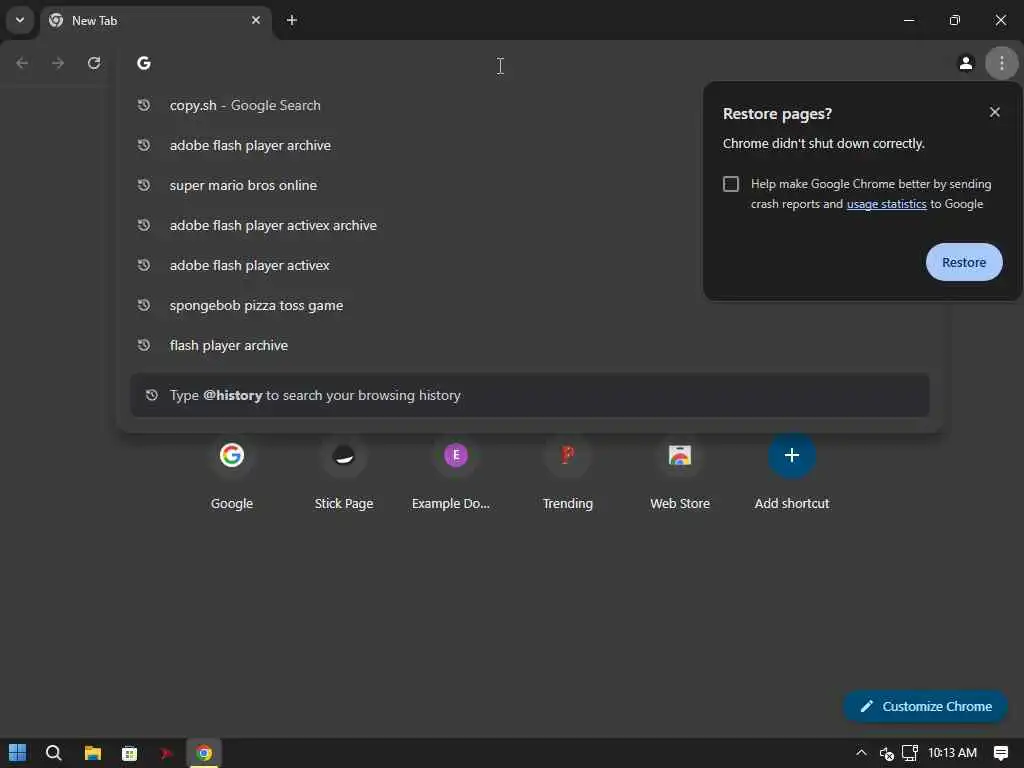Click history icon beside super mario bros online
The height and width of the screenshot is (768, 1024).
[144, 185]
